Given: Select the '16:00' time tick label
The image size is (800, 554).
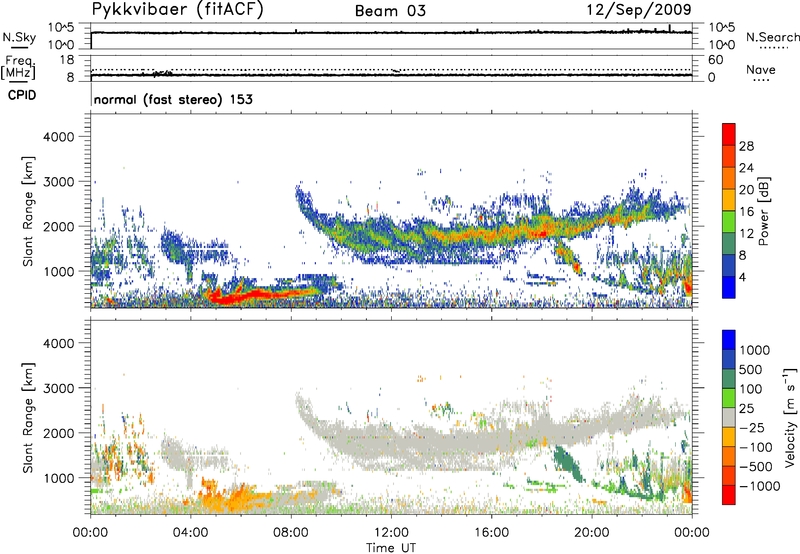Looking at the screenshot, I should point(491,533).
